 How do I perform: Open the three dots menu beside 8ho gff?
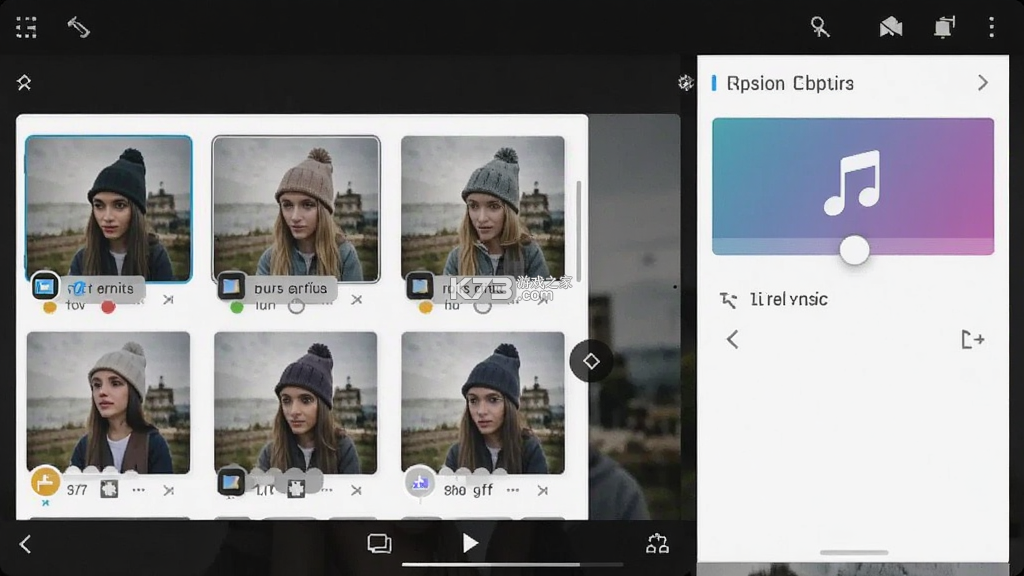tap(513, 490)
